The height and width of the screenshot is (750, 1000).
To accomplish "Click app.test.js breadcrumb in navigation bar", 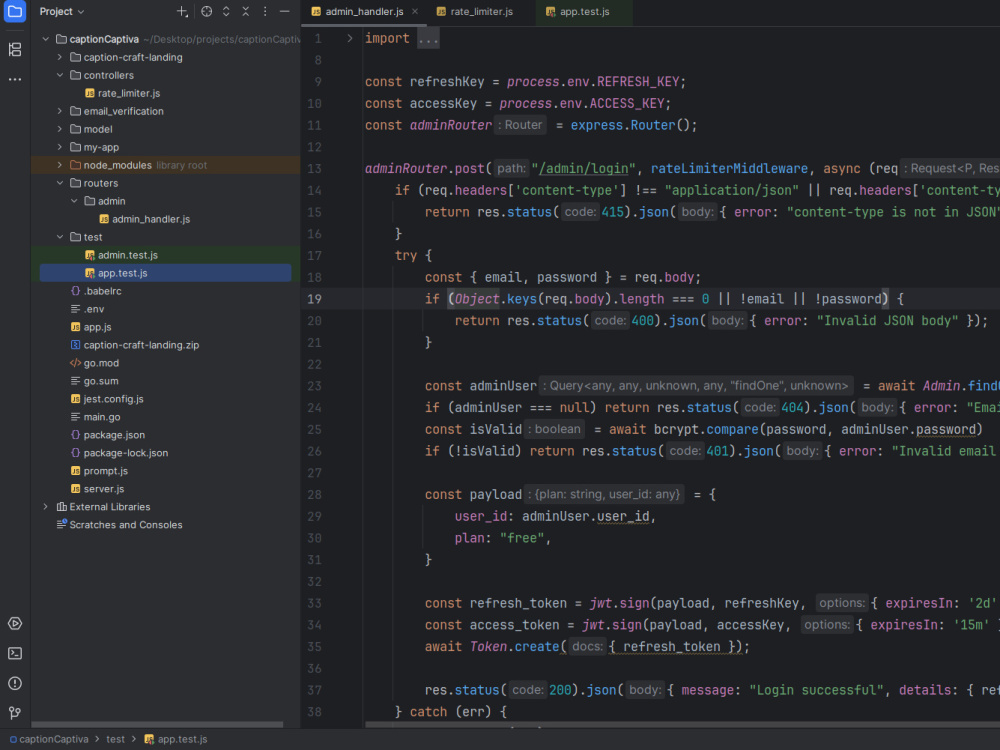I will [x=176, y=739].
